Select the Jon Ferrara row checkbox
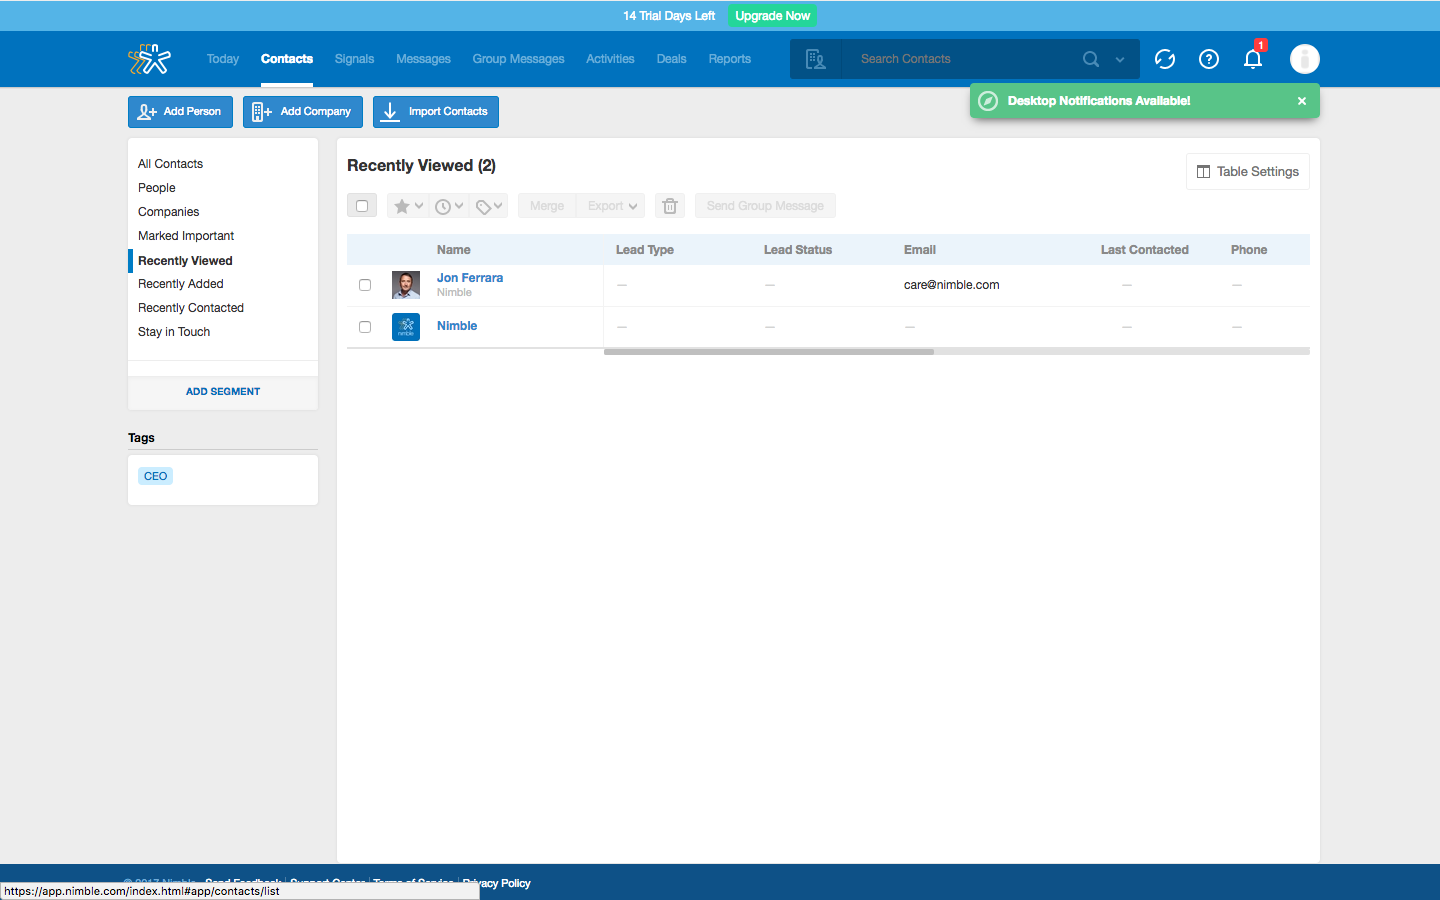Image resolution: width=1440 pixels, height=900 pixels. tap(365, 285)
